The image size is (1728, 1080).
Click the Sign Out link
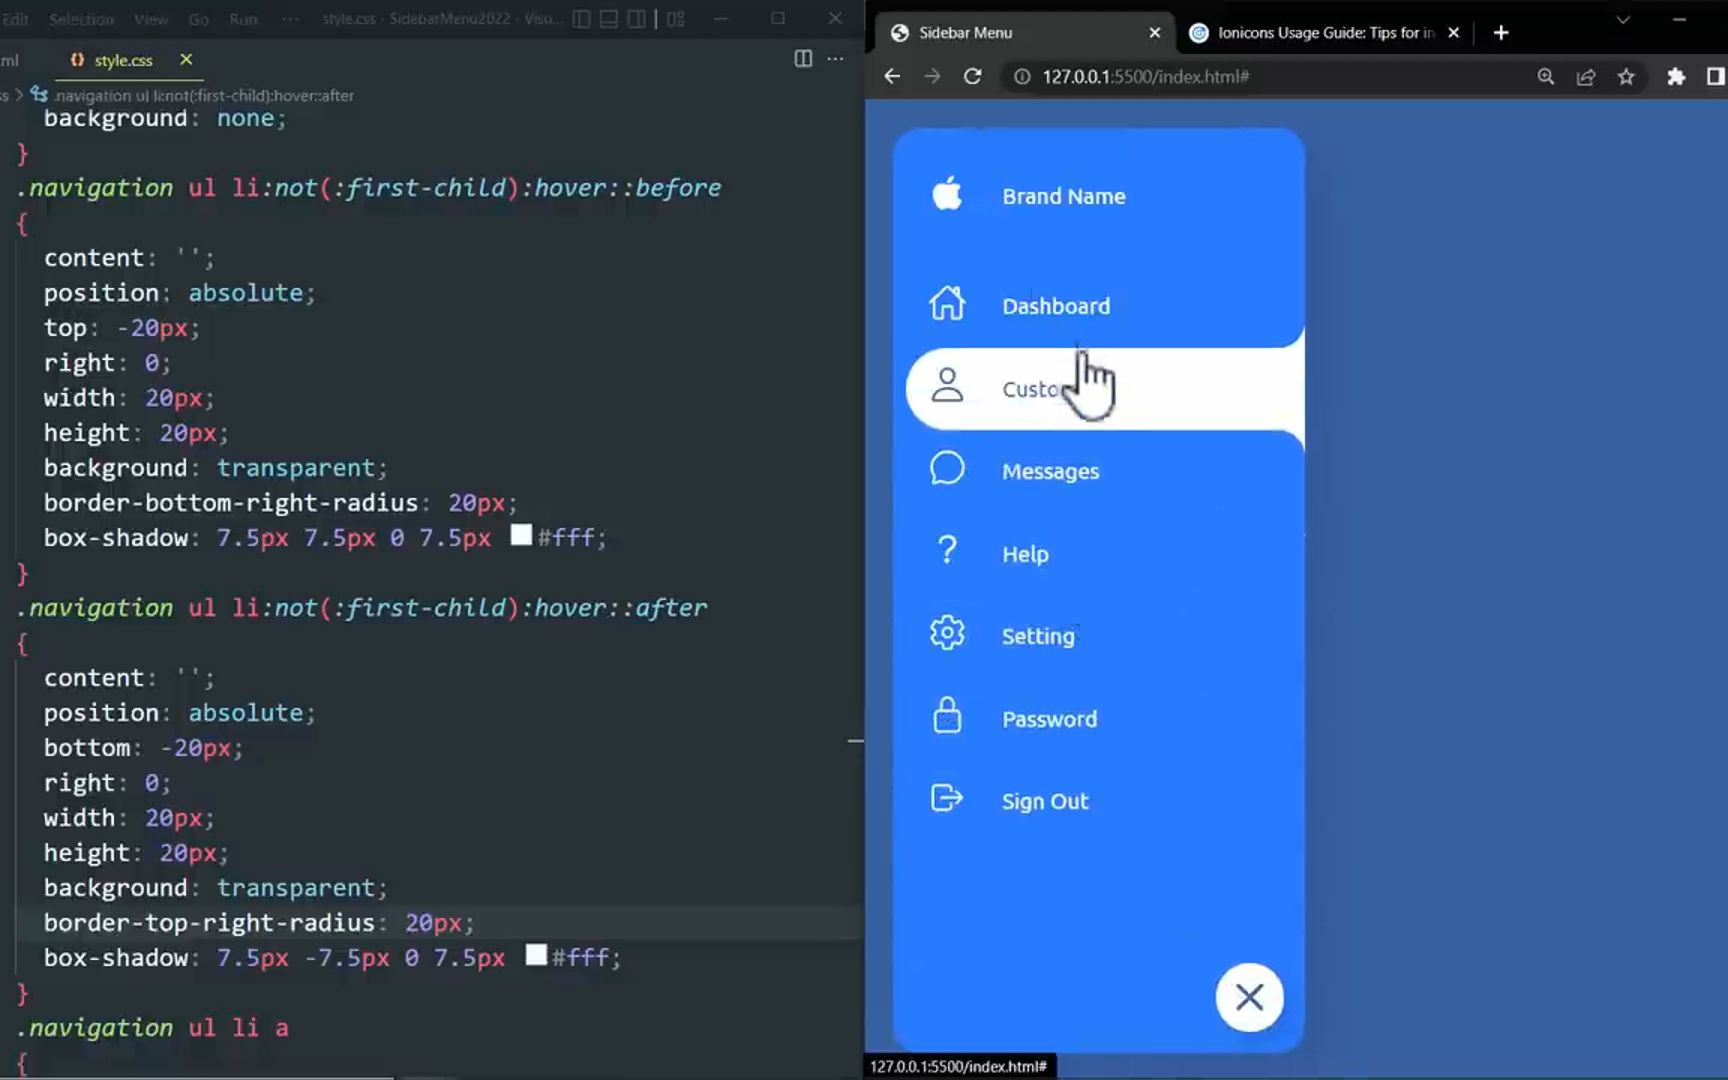pos(1045,802)
